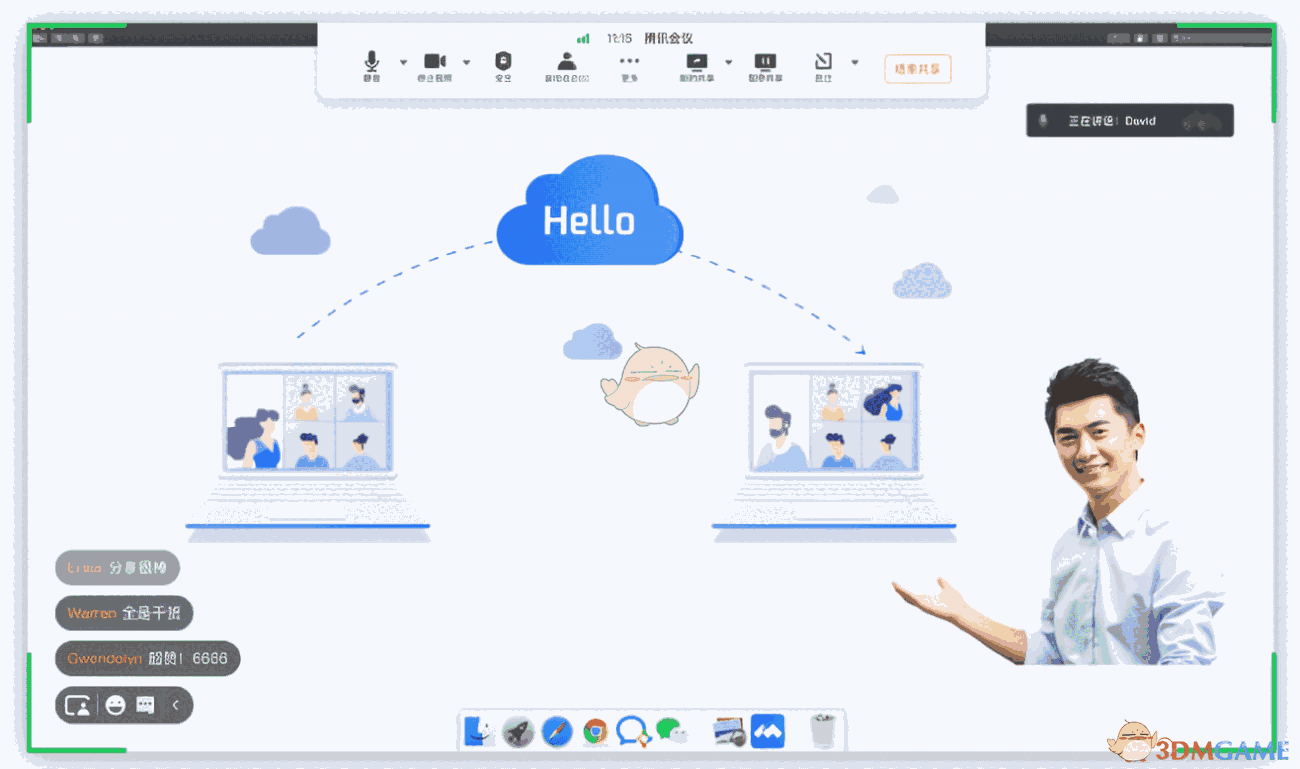Click the orange end sharing button
The image size is (1300, 769).
point(918,69)
